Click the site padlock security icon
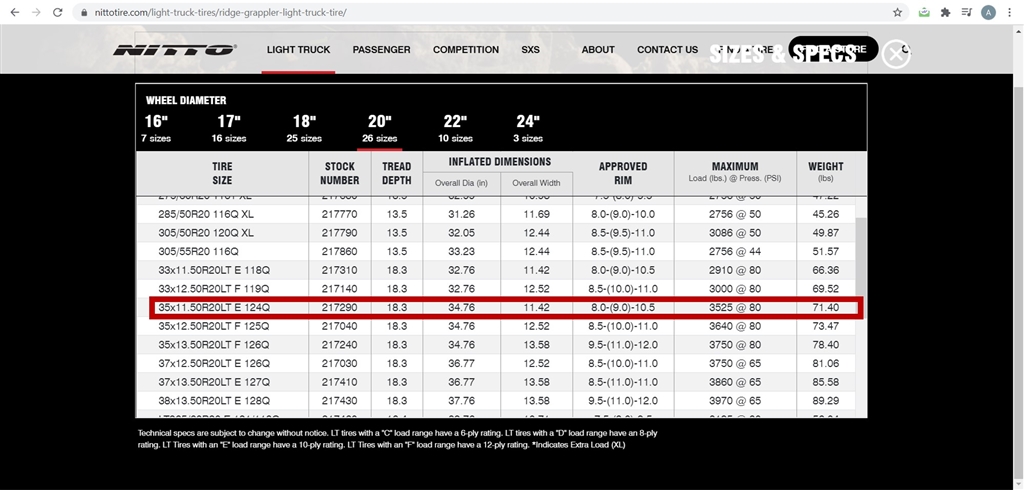The width and height of the screenshot is (1024, 490). [83, 12]
